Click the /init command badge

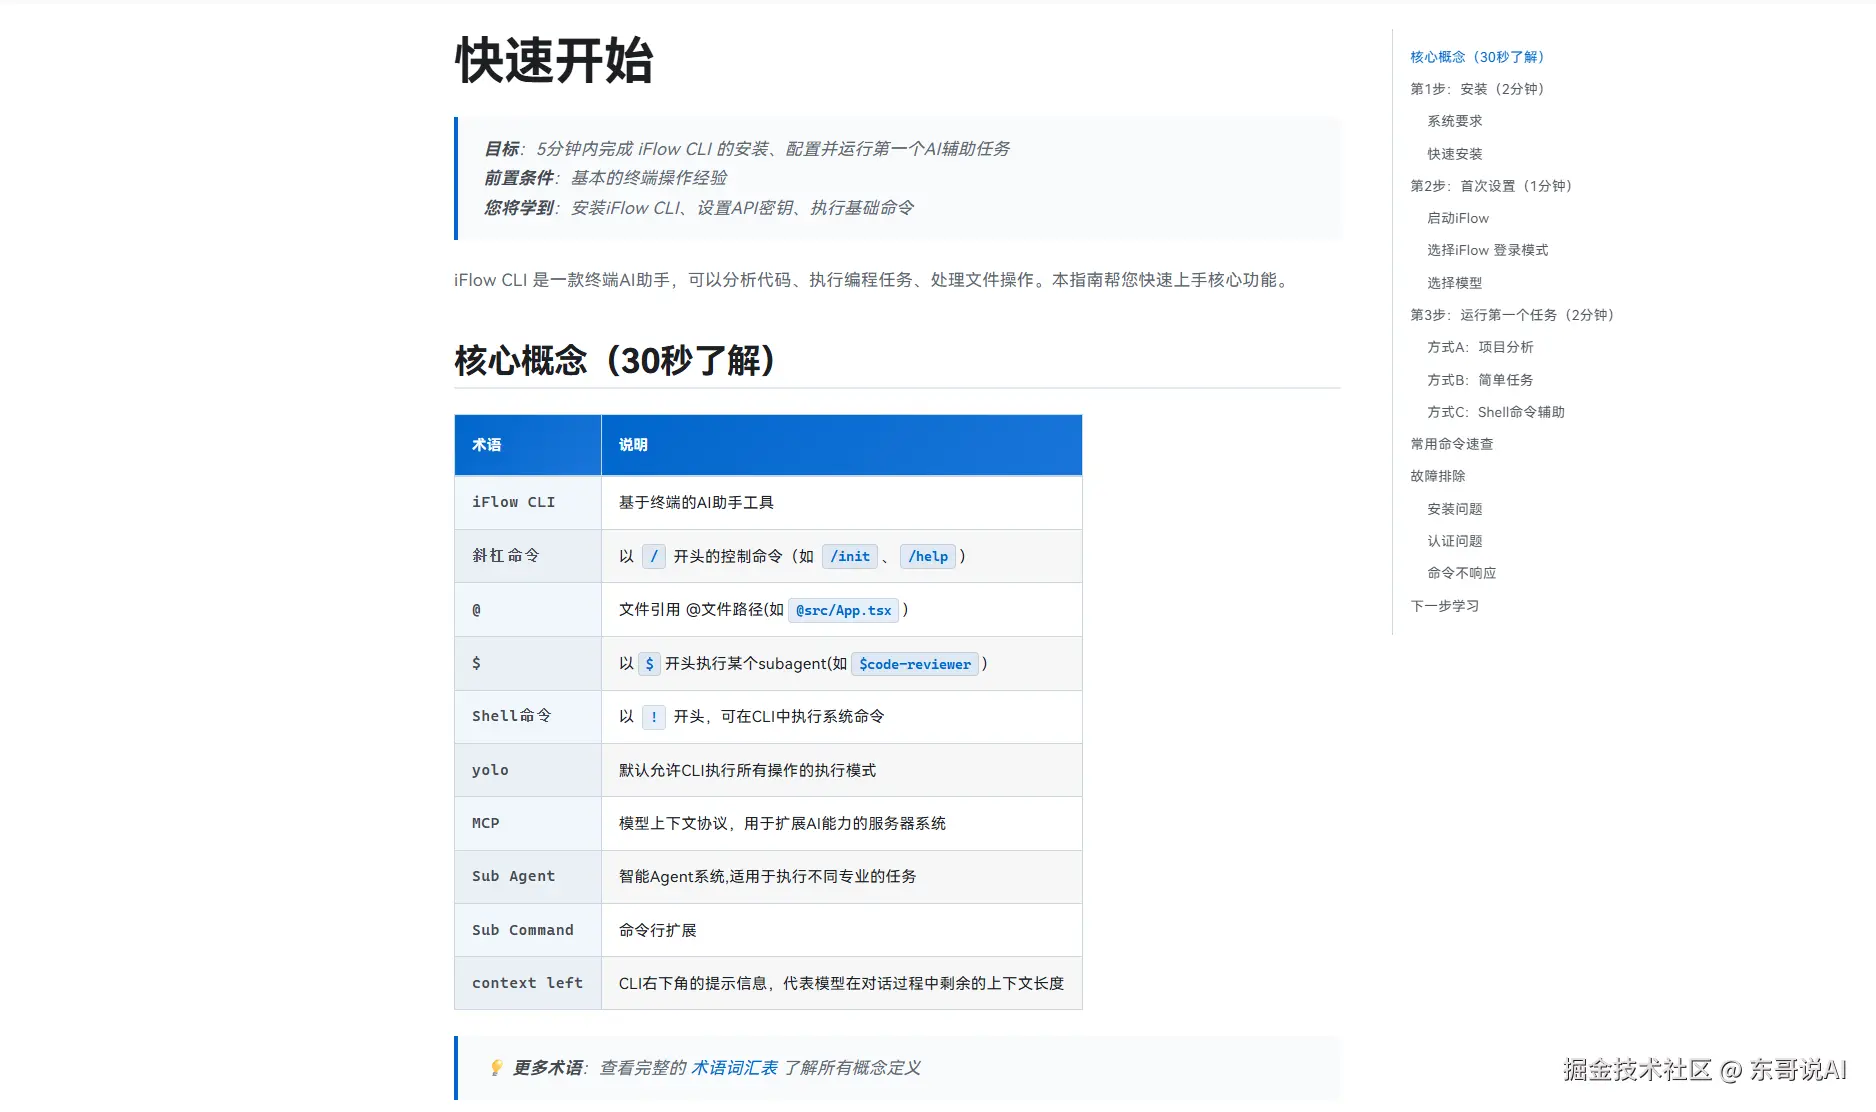849,556
